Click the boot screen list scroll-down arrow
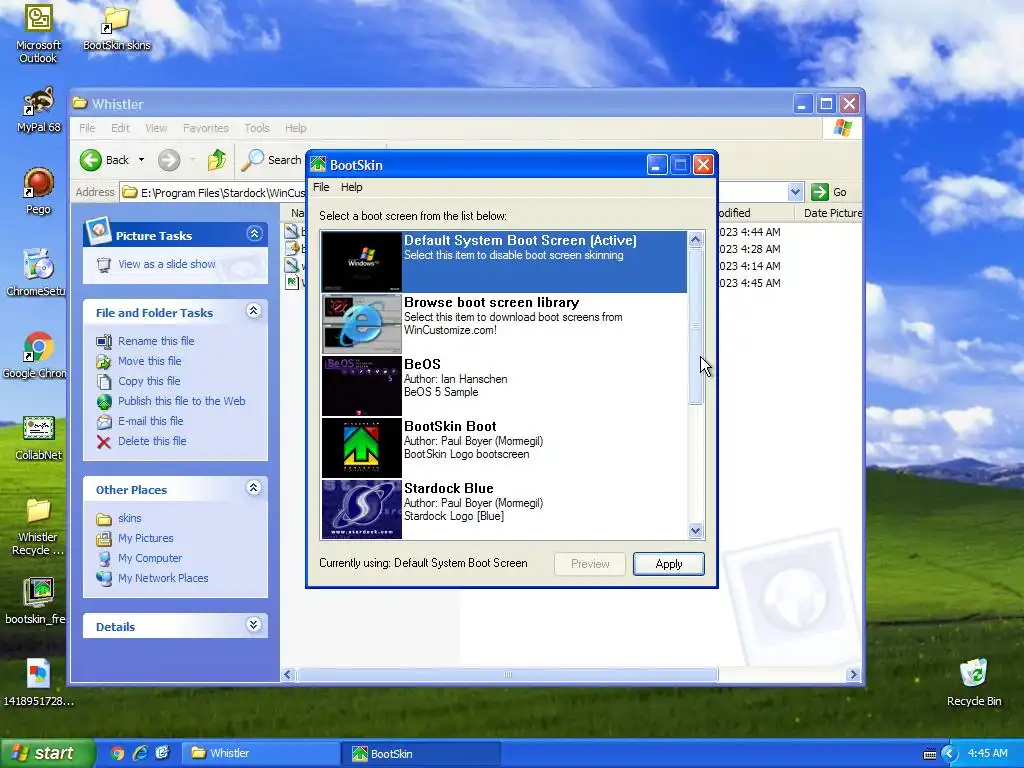Viewport: 1024px width, 768px height. pyautogui.click(x=696, y=531)
